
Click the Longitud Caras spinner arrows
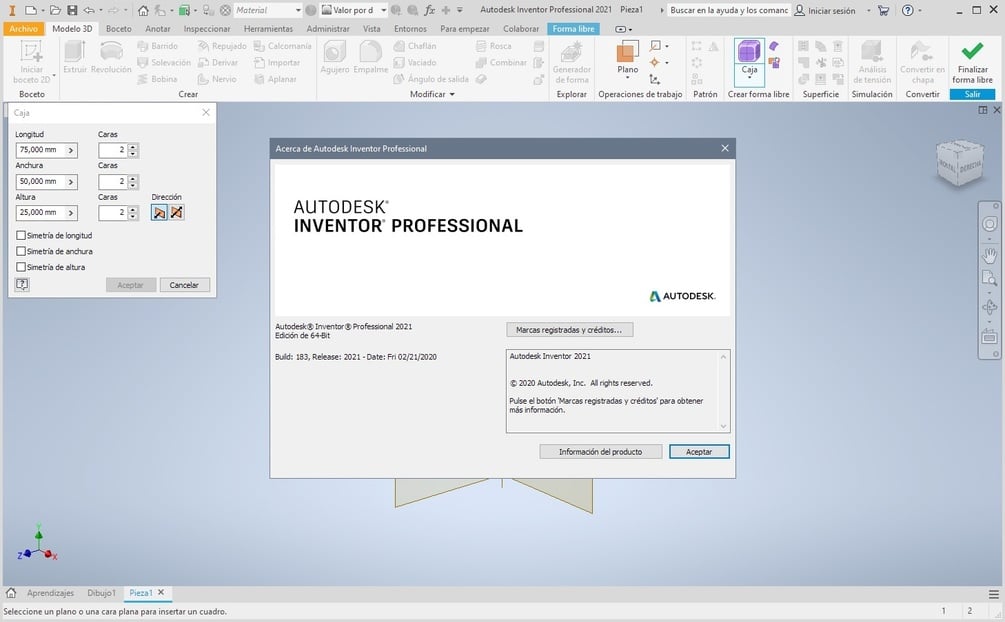(x=133, y=150)
